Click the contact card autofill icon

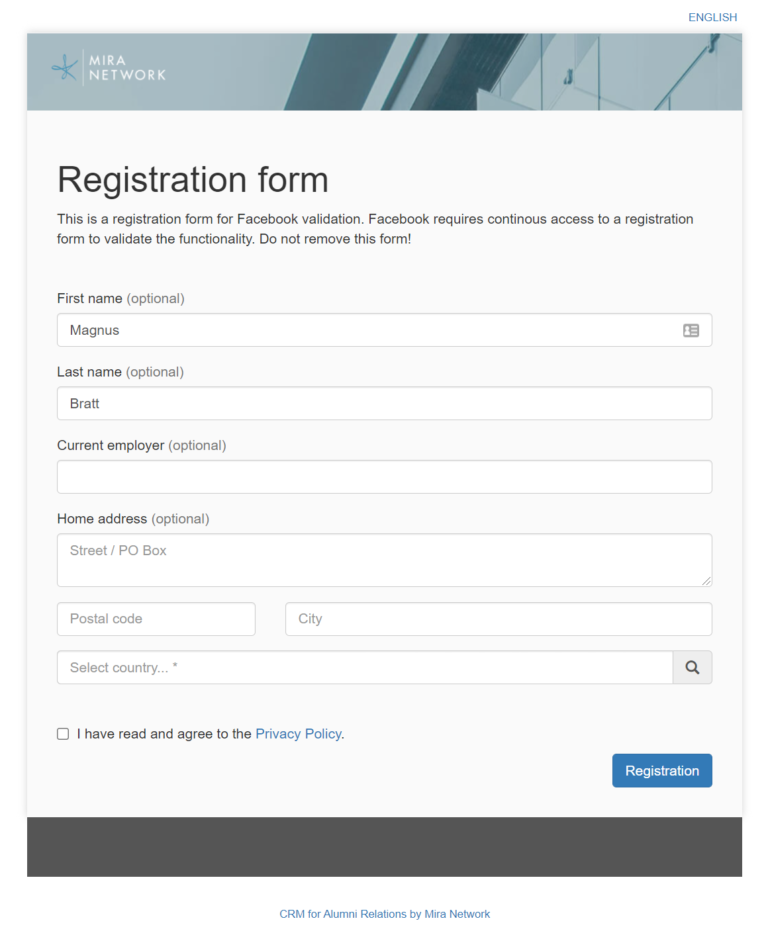[x=691, y=330]
